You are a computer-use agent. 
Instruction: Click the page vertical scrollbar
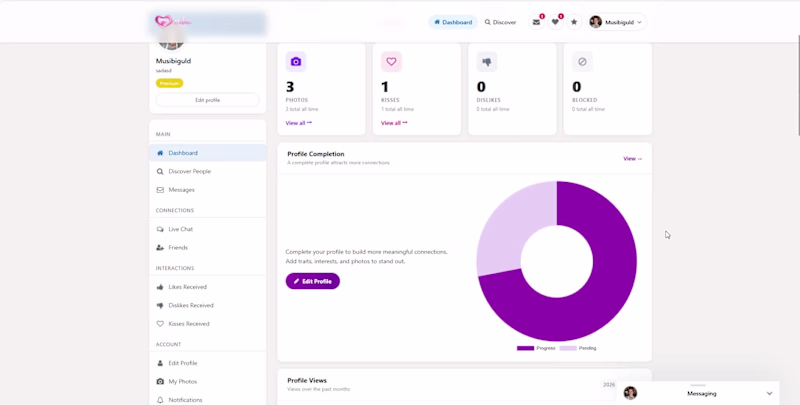[x=798, y=86]
